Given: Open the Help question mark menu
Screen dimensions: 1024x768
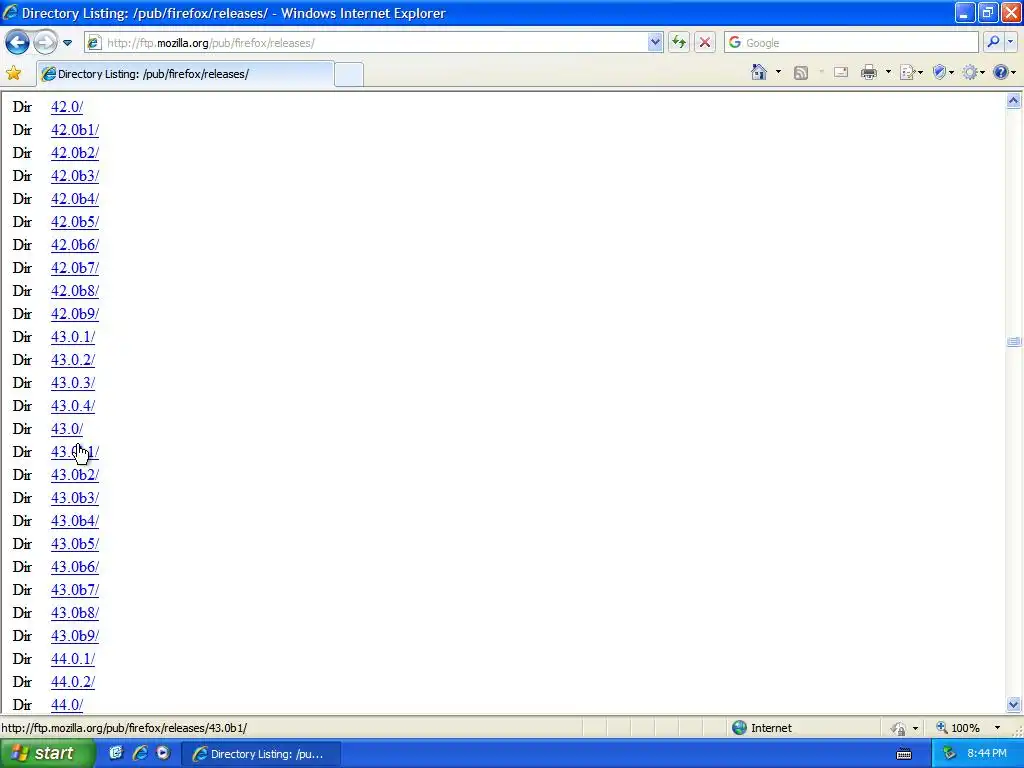Looking at the screenshot, I should pyautogui.click(x=1004, y=72).
